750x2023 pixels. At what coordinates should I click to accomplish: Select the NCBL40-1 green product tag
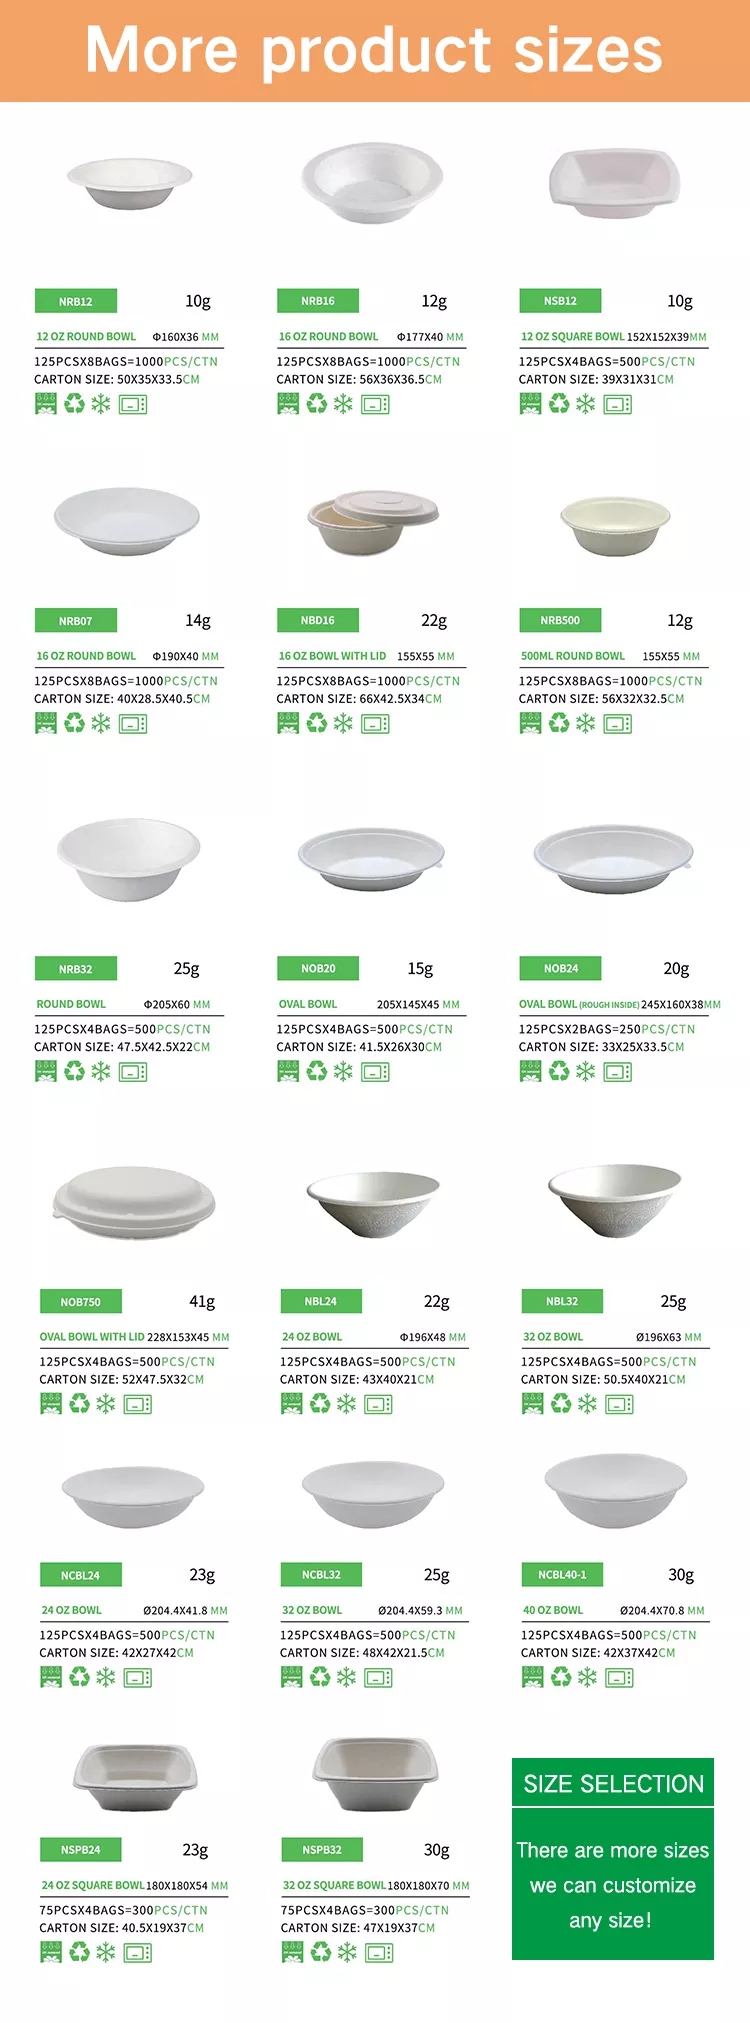pos(563,1574)
